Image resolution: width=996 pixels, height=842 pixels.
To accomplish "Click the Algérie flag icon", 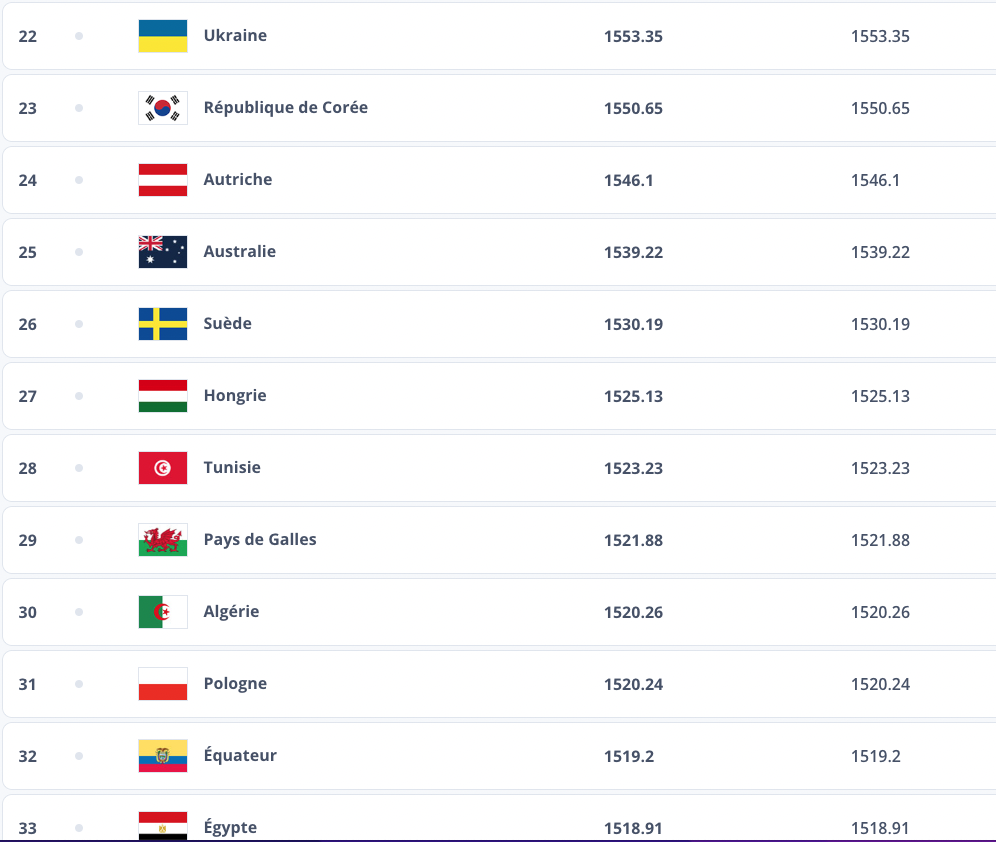I will pyautogui.click(x=163, y=612).
